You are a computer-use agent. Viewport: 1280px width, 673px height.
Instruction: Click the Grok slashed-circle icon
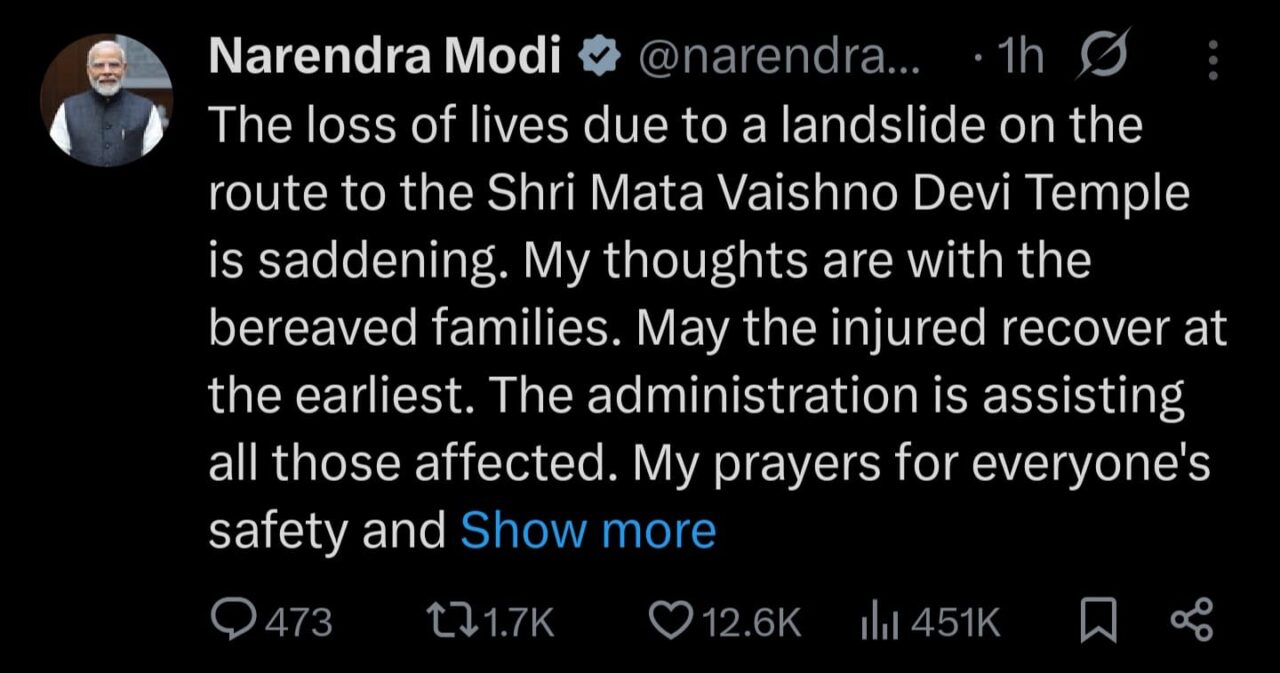tap(1100, 60)
